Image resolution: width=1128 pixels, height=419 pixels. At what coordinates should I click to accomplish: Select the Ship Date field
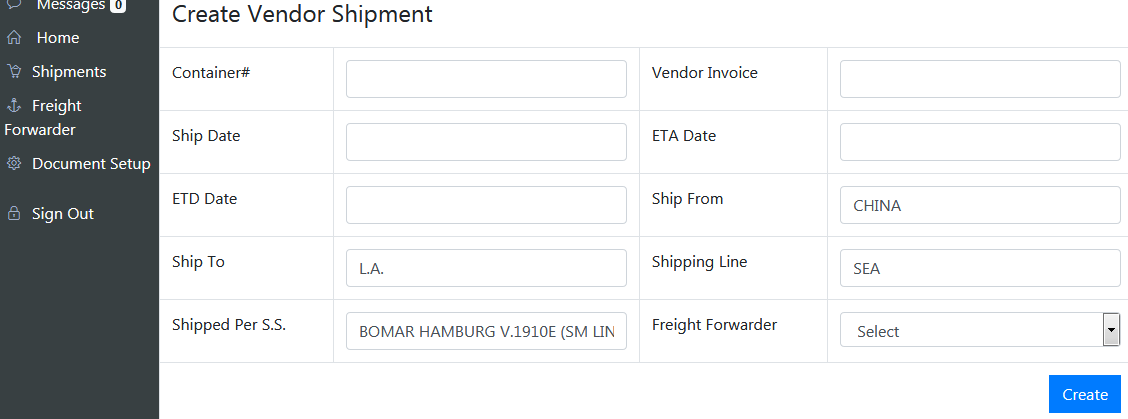pos(486,142)
